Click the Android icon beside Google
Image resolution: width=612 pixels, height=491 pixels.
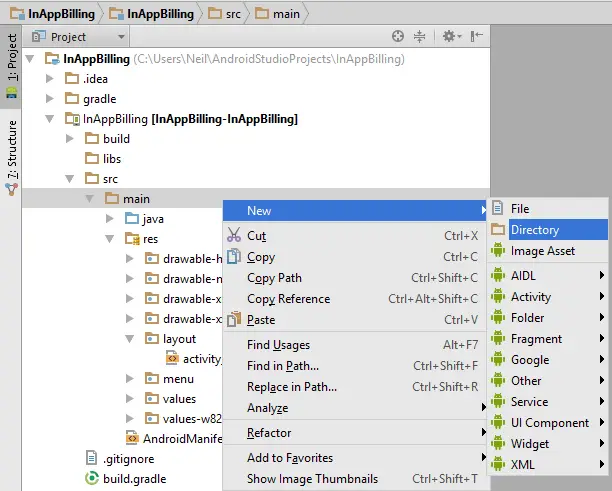pyautogui.click(x=498, y=359)
